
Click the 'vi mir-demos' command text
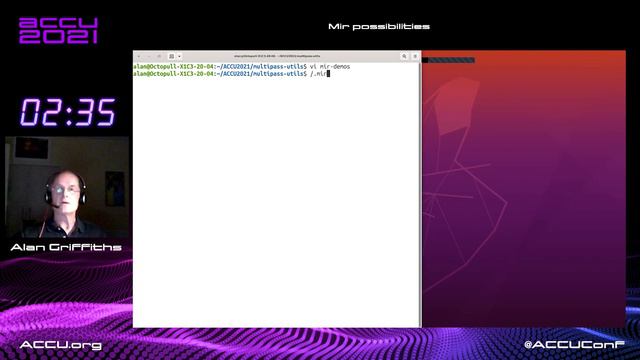pos(330,67)
